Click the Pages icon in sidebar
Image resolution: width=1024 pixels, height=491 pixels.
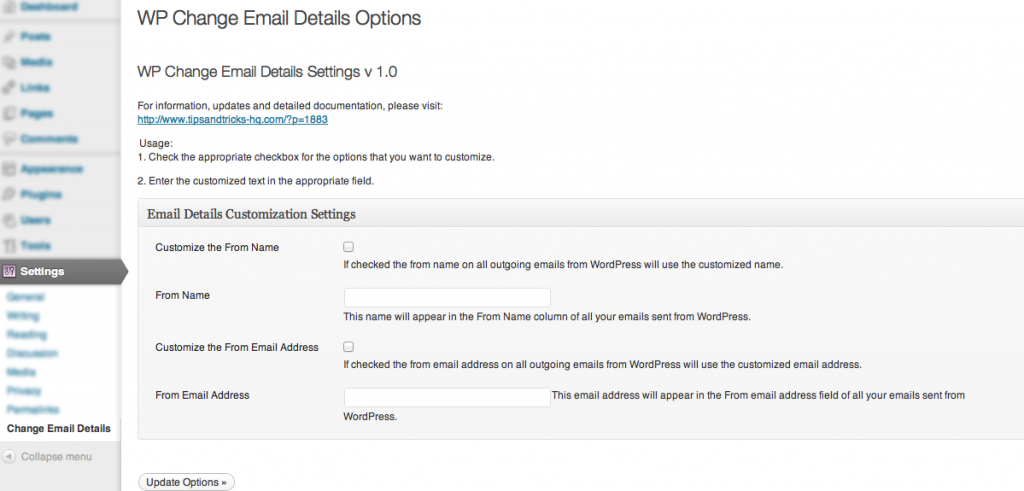point(8,113)
